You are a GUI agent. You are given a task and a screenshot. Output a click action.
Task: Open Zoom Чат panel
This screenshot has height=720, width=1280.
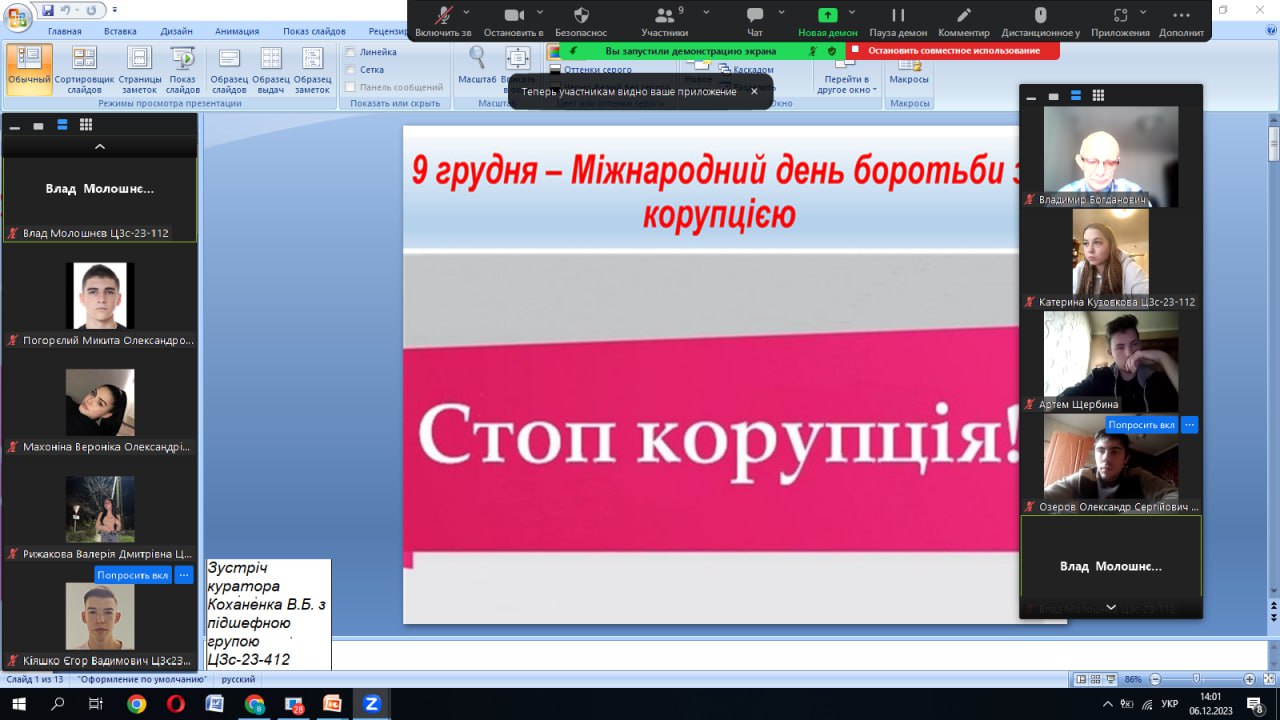click(755, 20)
